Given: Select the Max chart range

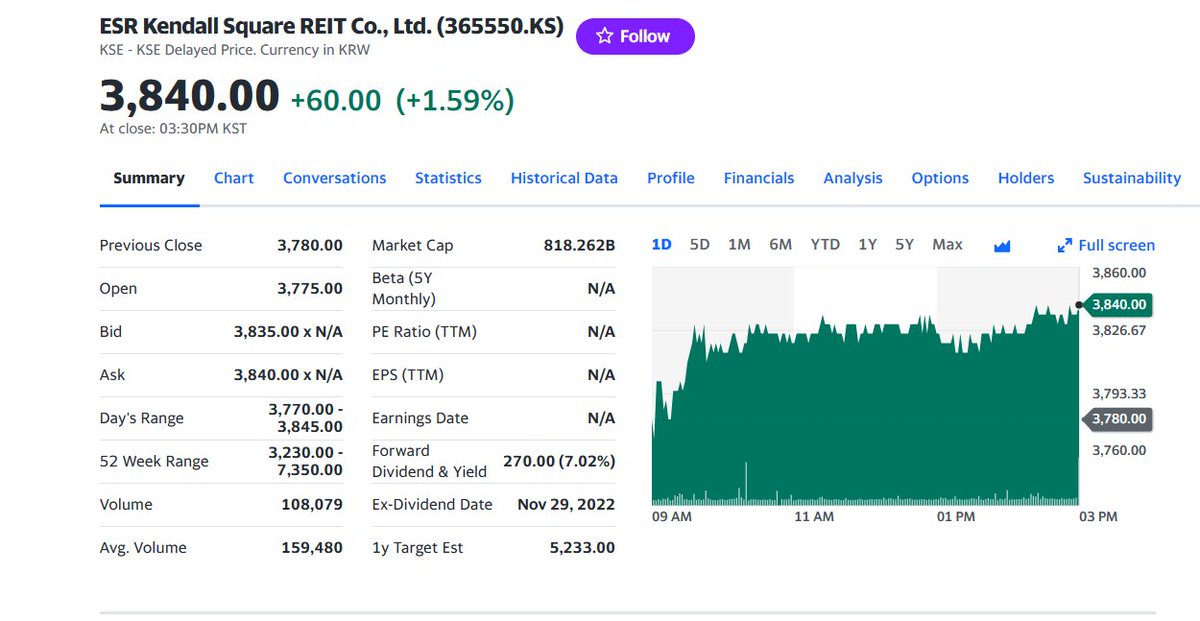Looking at the screenshot, I should pos(947,244).
